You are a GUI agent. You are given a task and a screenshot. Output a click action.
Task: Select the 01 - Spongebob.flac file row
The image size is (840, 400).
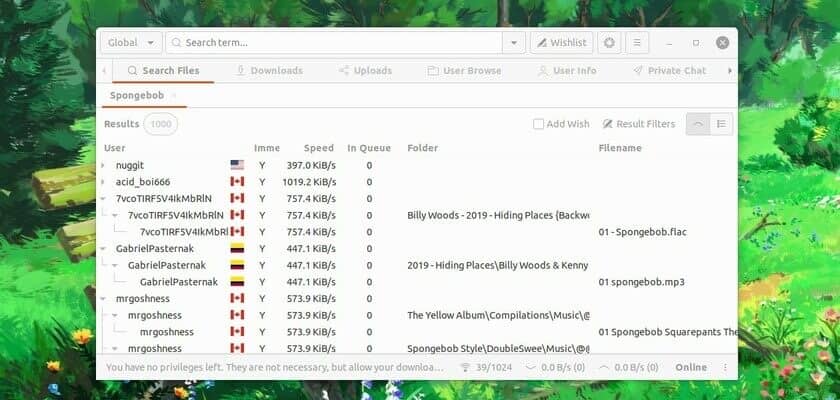[642, 232]
